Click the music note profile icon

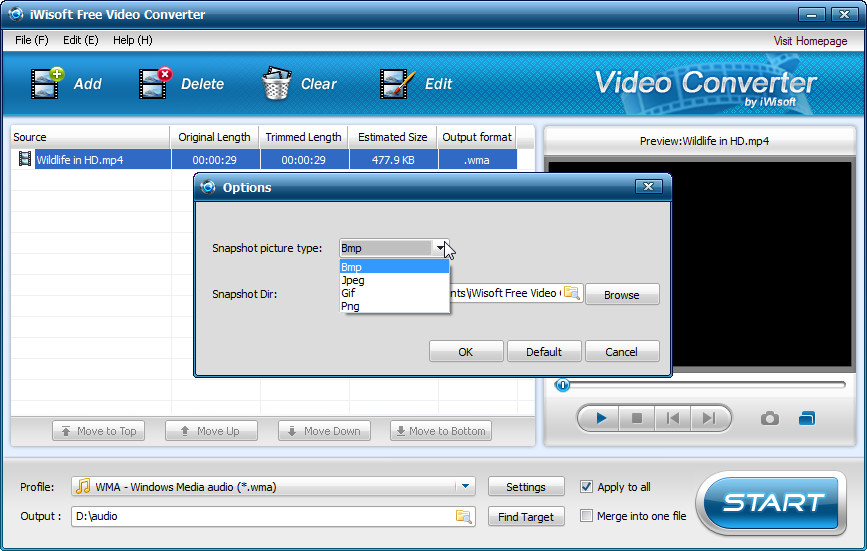[x=83, y=486]
